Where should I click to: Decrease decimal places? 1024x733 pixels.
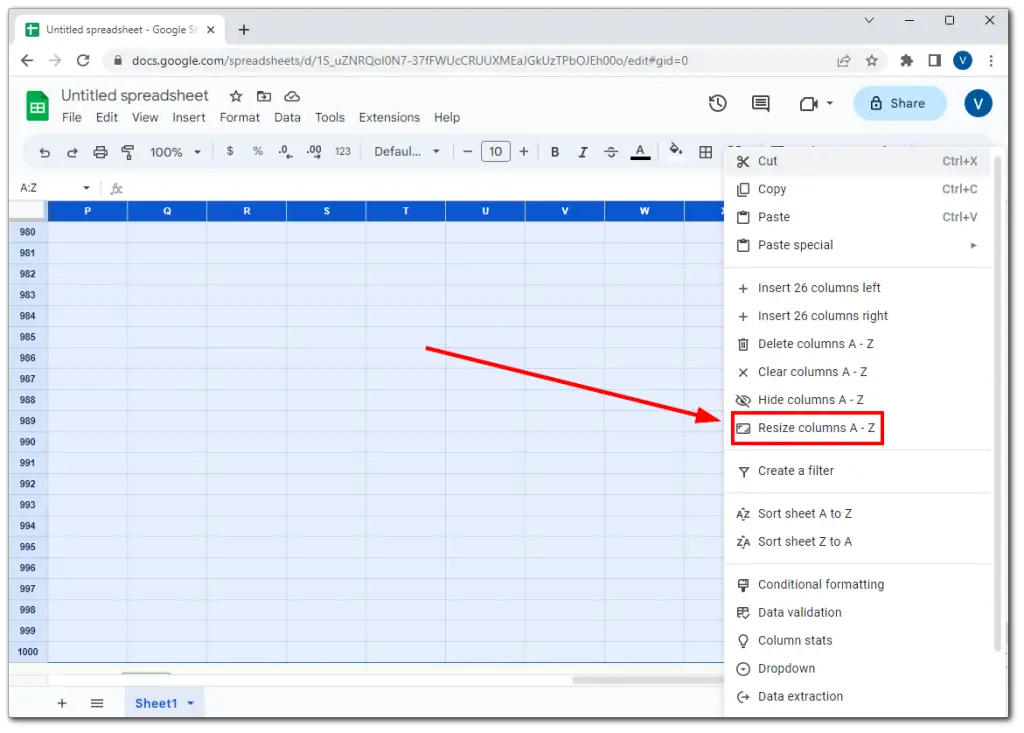[x=285, y=152]
